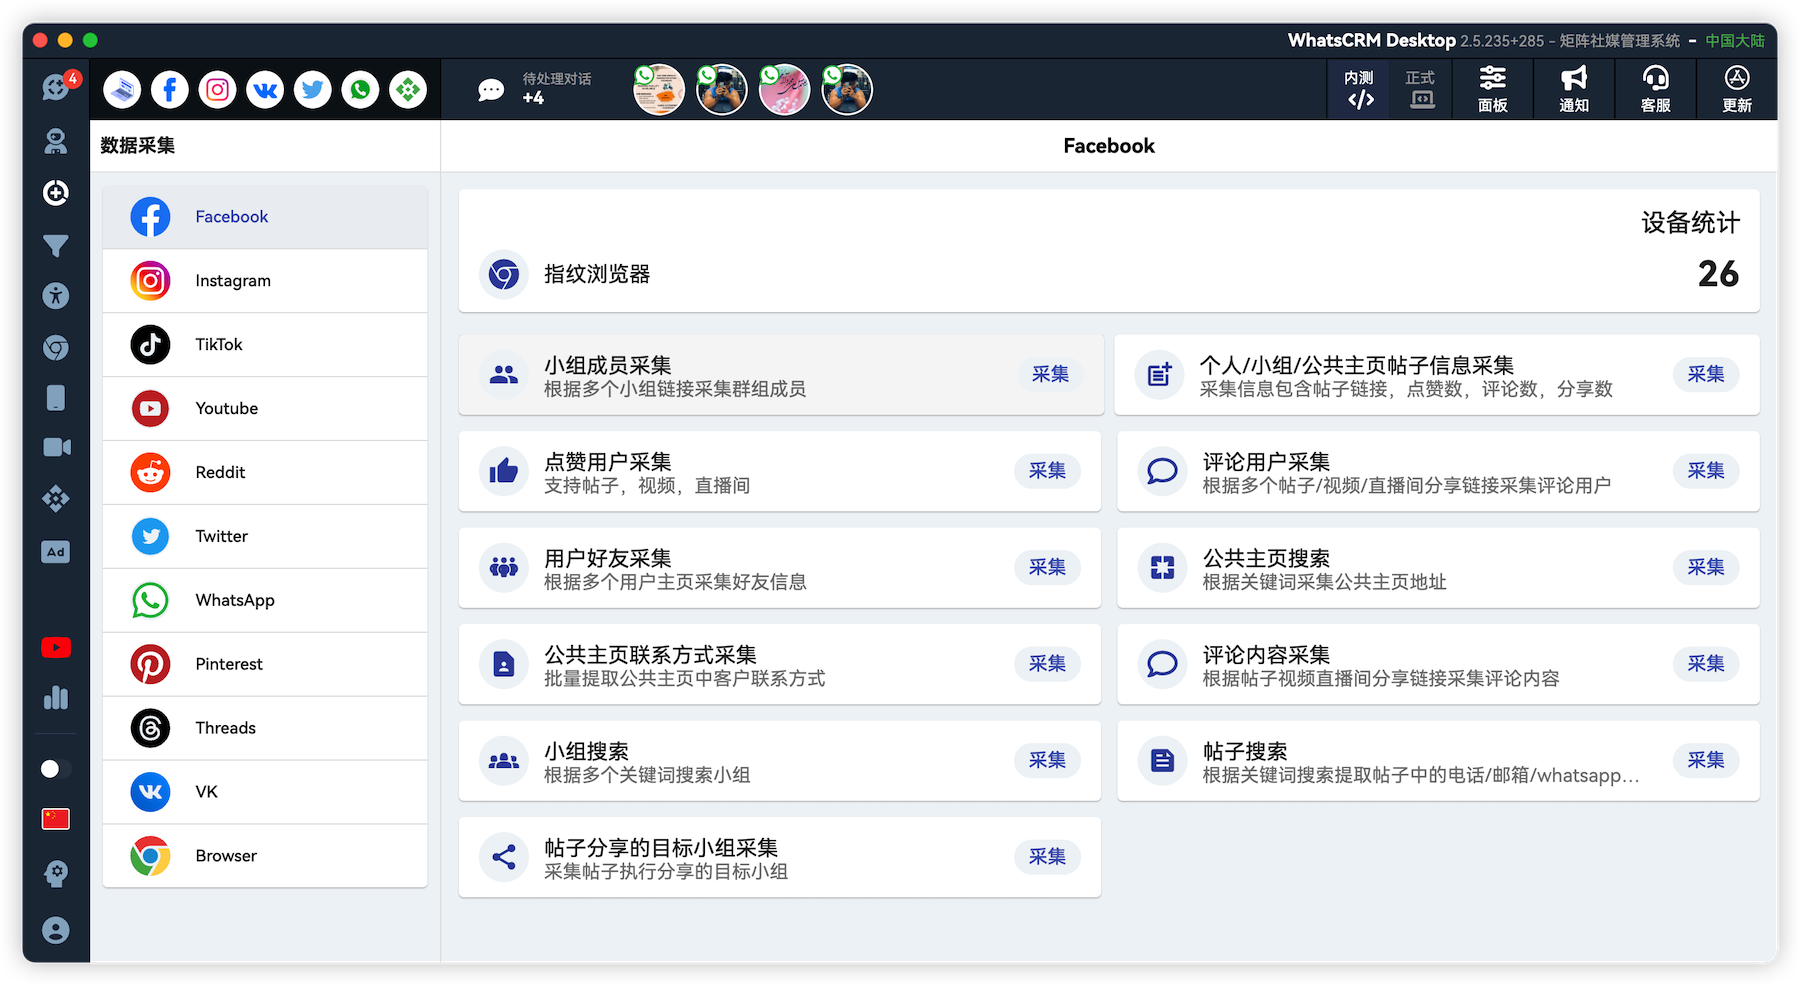1800x985 pixels.
Task: Click the Ad tool icon in the left sidebar
Action: click(56, 551)
